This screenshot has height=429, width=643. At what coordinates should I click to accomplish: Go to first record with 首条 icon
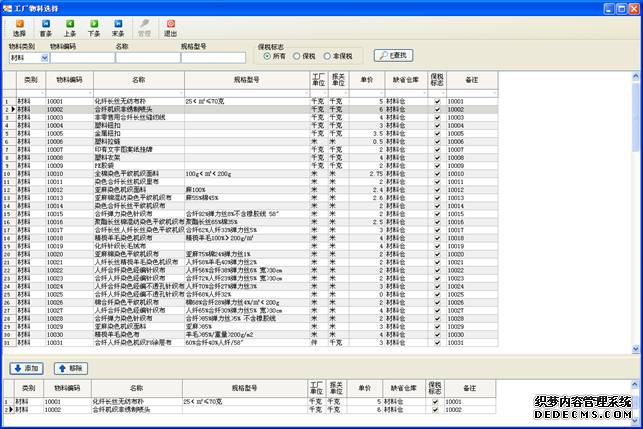pos(45,26)
